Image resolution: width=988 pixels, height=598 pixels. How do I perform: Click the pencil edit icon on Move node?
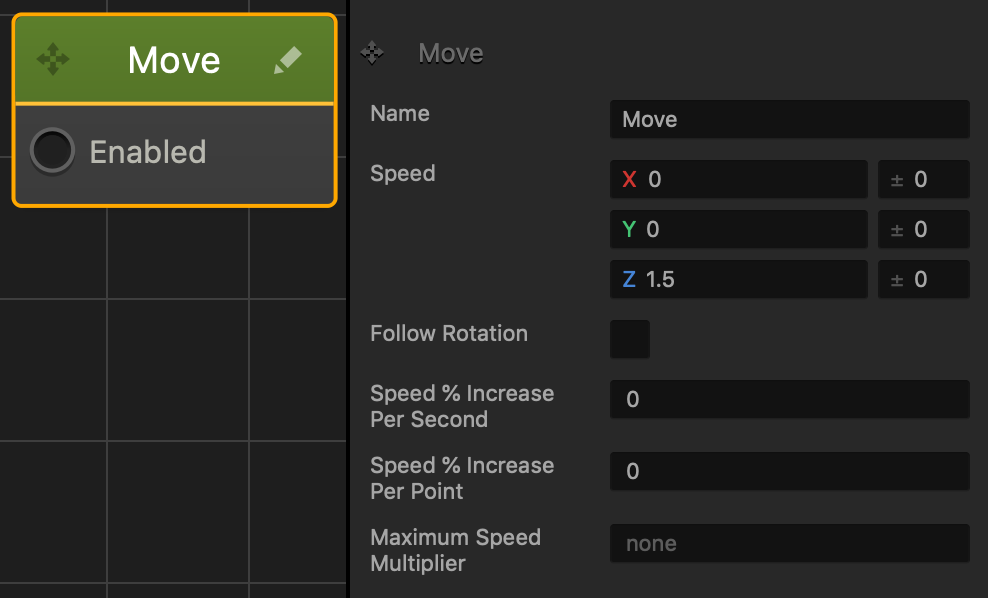(288, 60)
